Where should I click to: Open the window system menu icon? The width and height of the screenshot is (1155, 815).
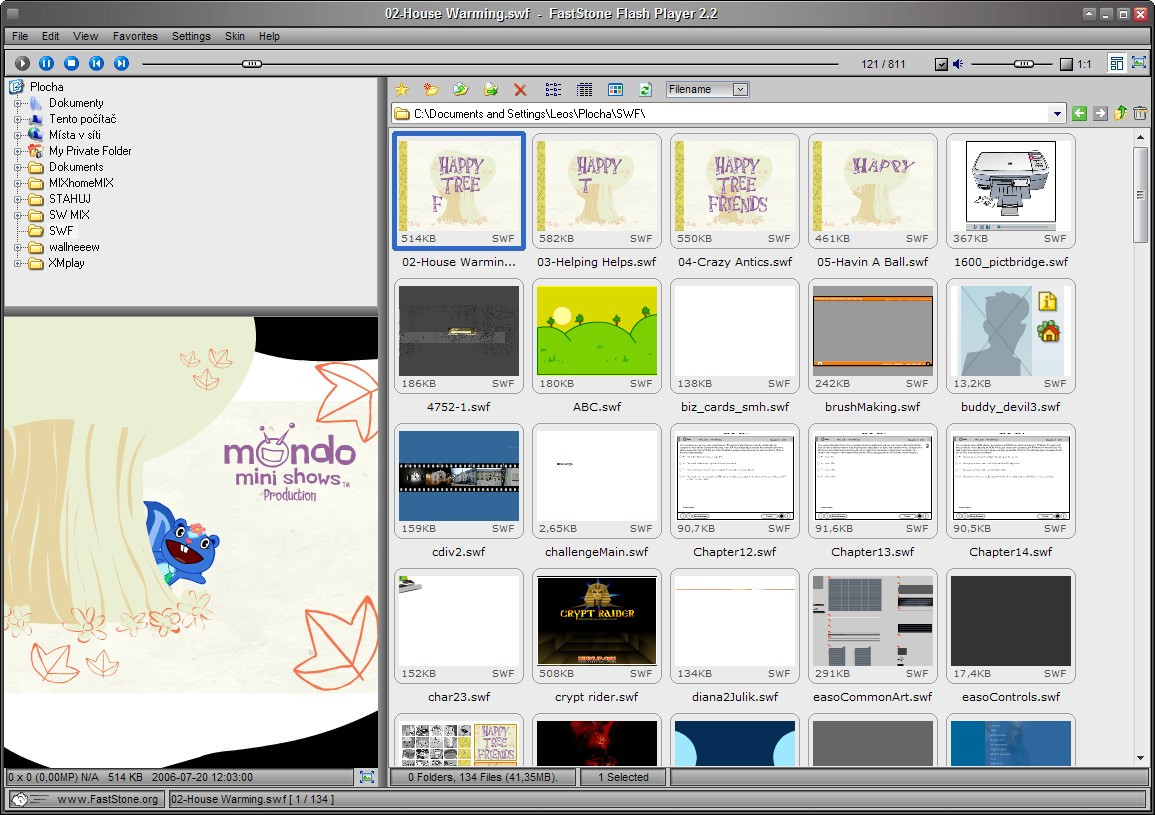coord(12,14)
